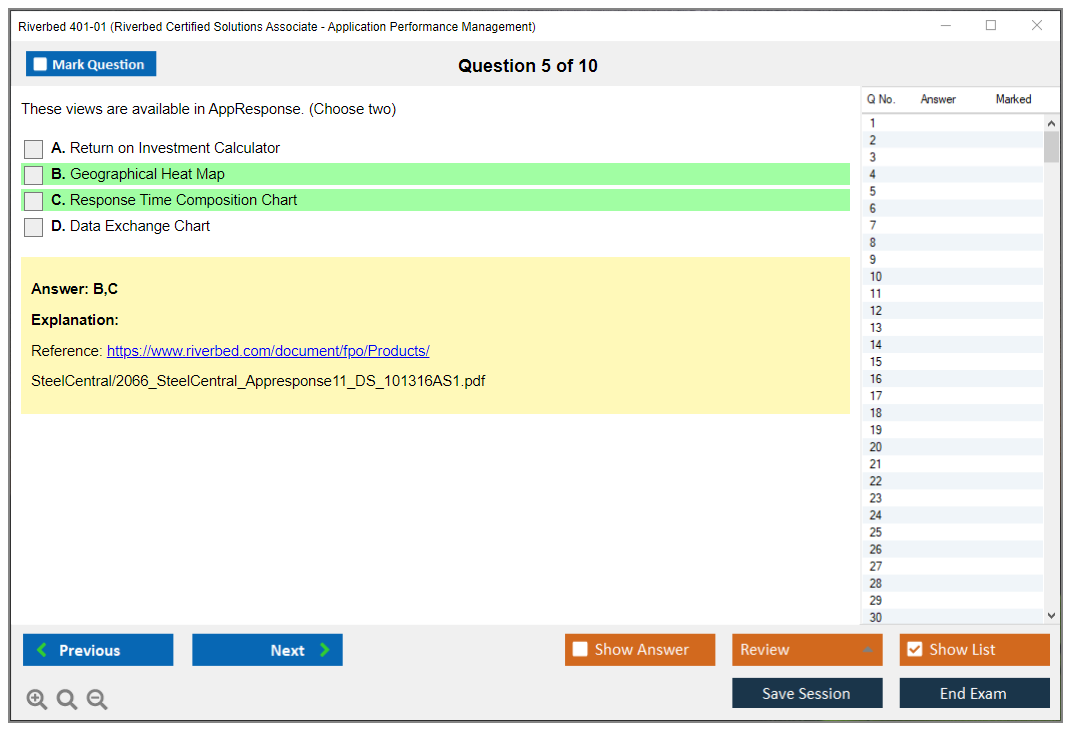Click the zoom in magnifier icon
Screen dimensions: 1075x735
tap(37, 699)
